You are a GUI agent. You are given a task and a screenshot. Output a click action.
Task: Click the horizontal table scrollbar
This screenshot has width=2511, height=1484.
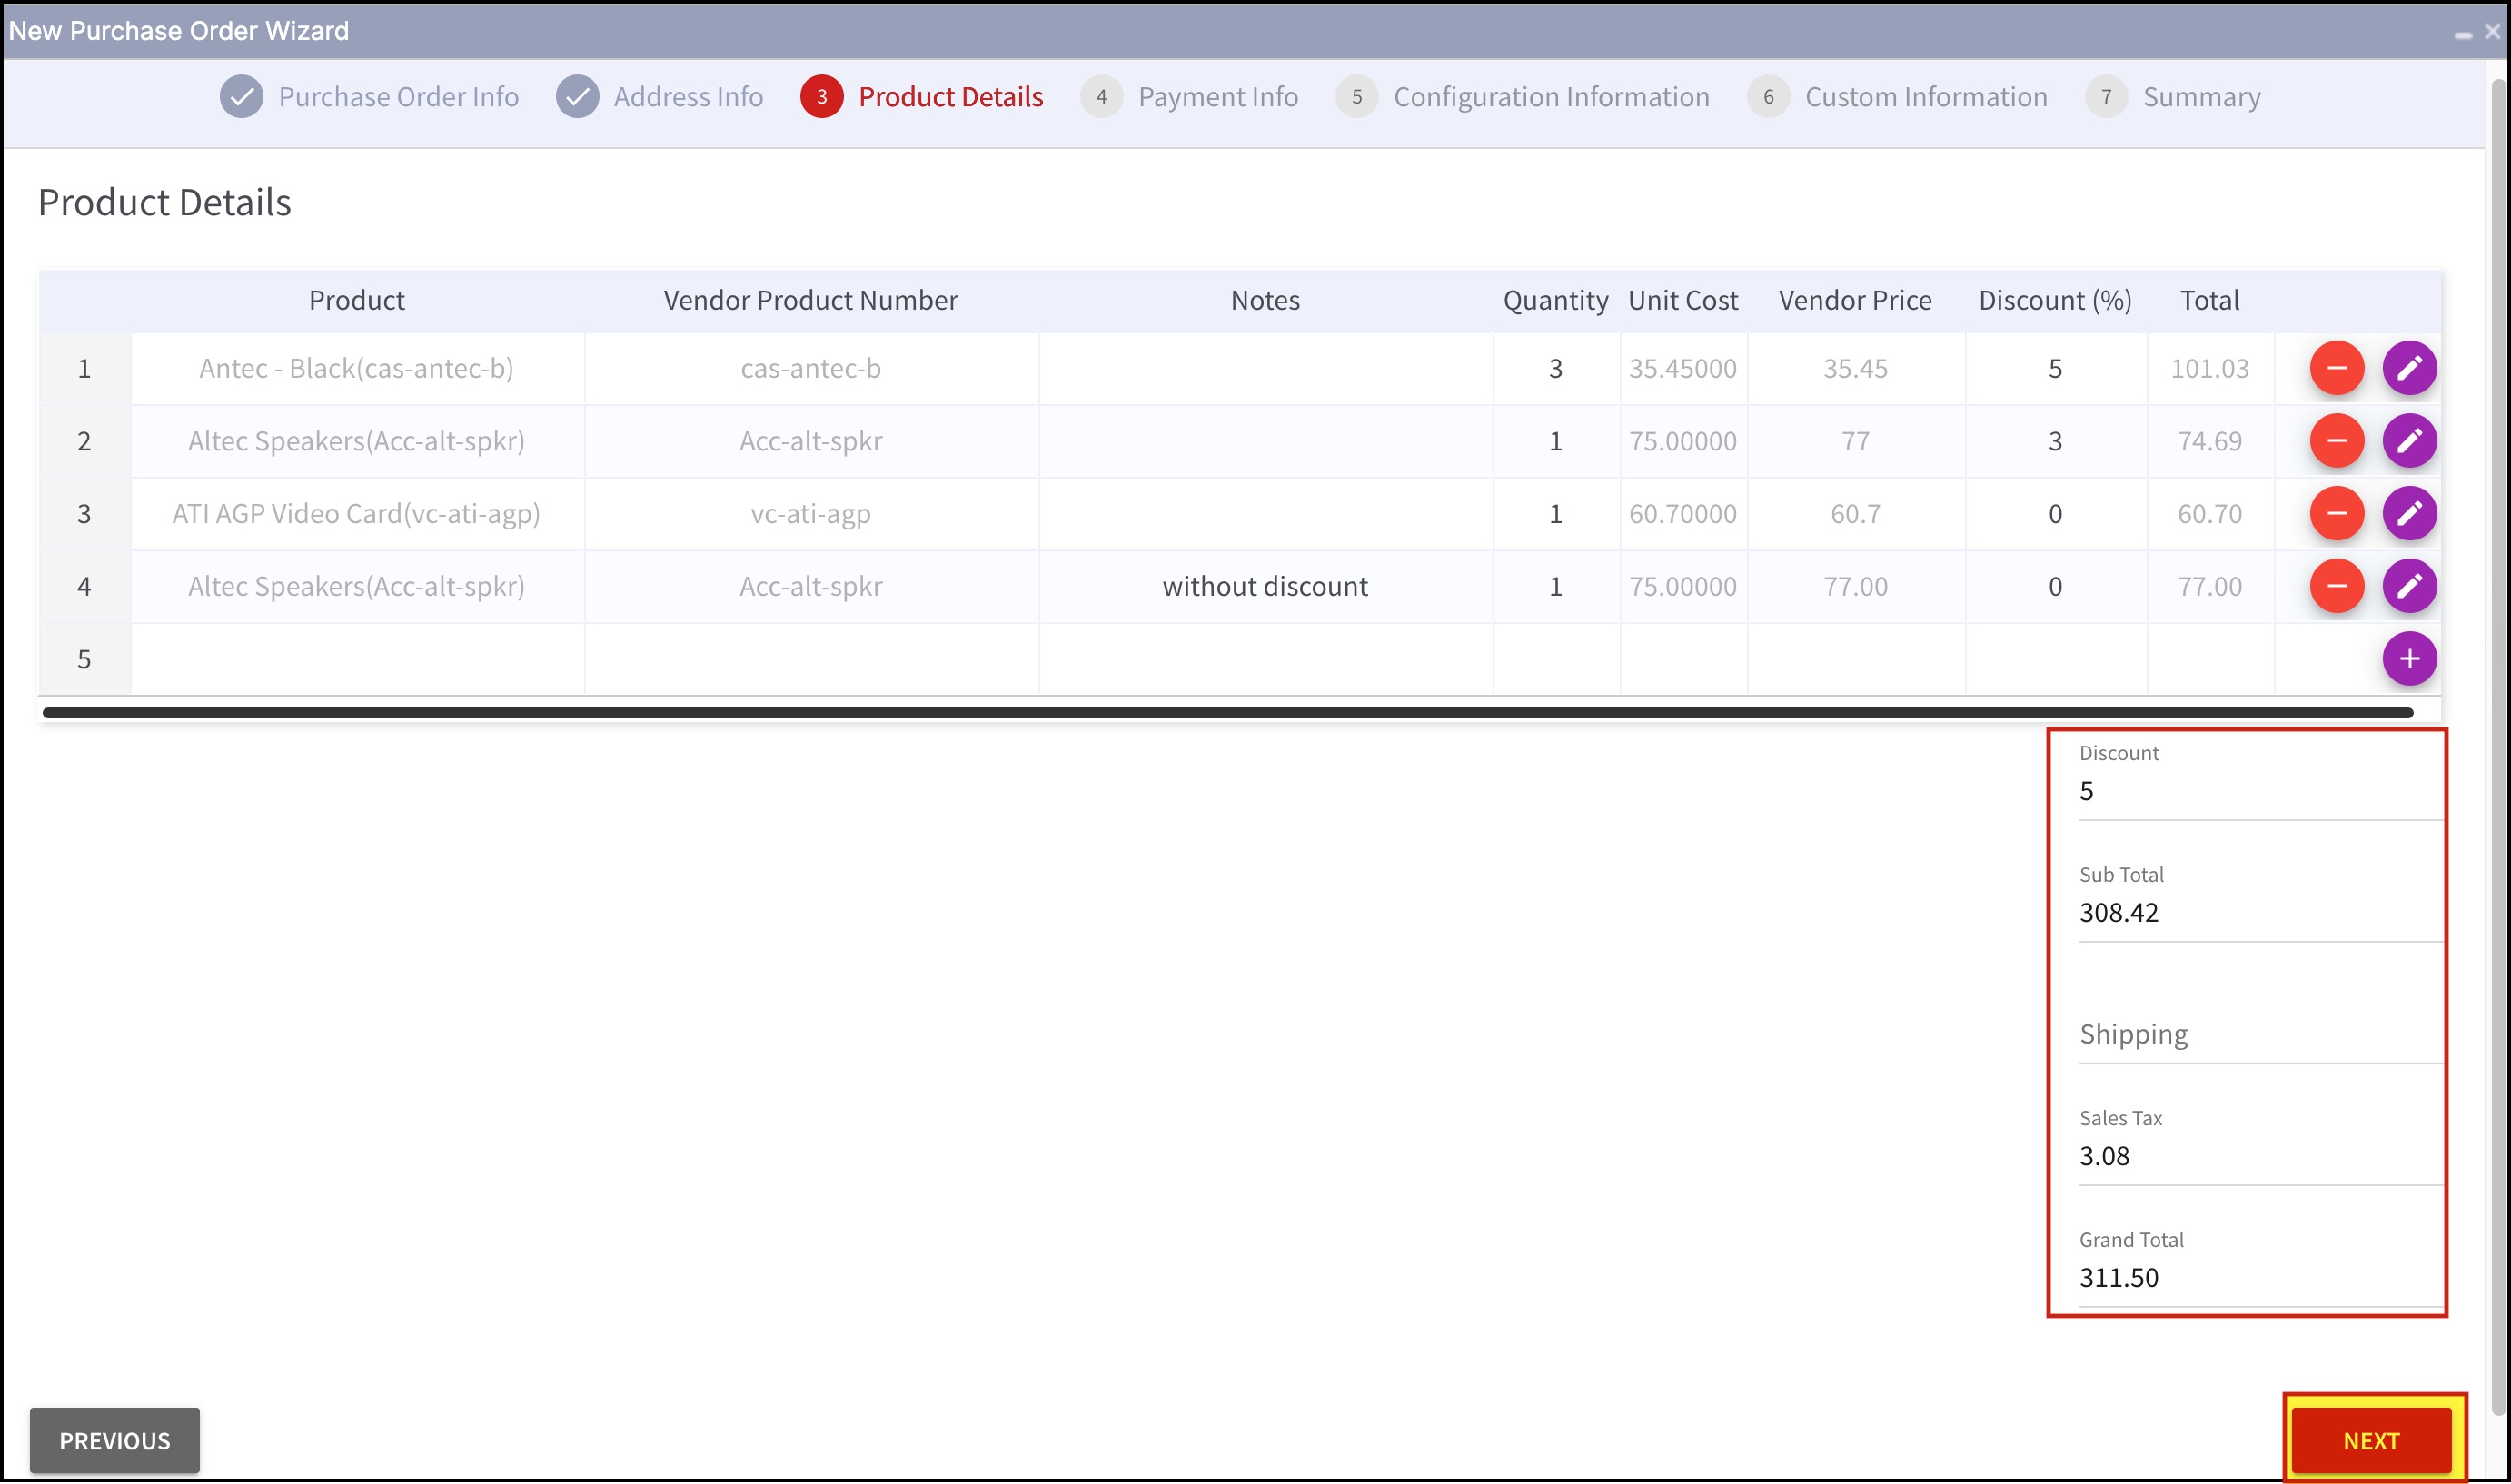(x=1227, y=713)
